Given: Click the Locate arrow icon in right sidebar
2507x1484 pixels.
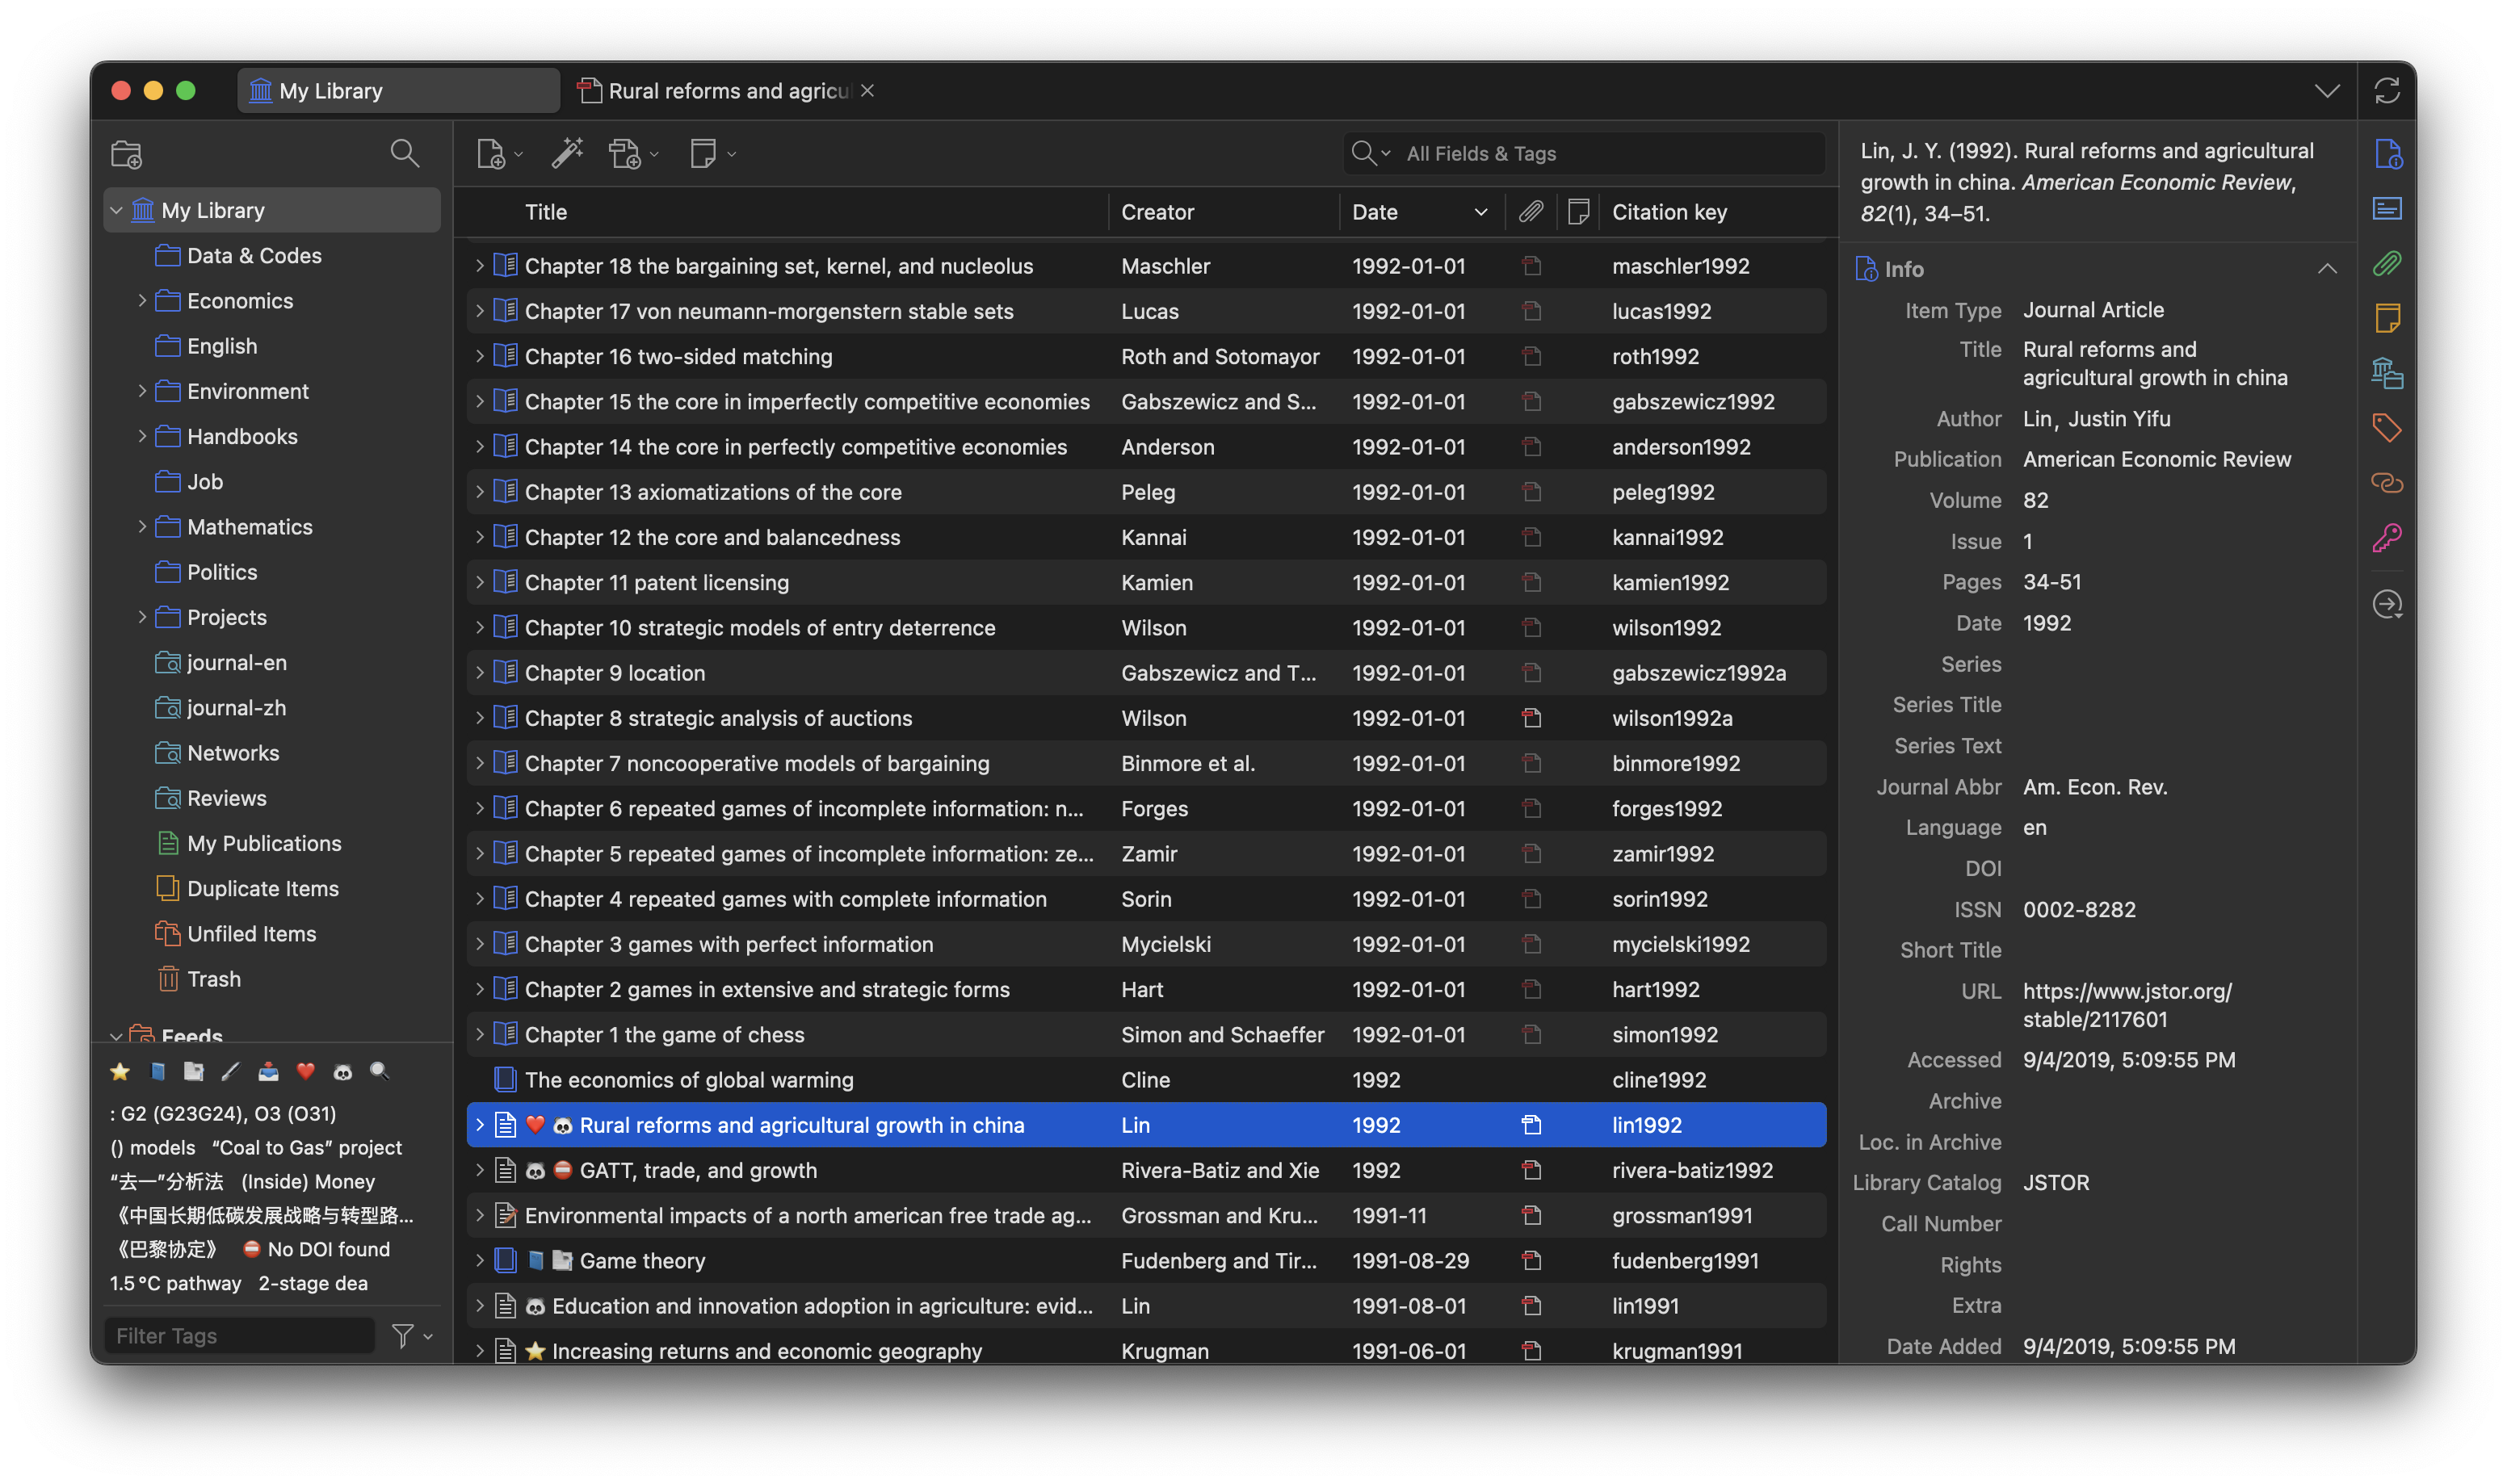Looking at the screenshot, I should (2386, 604).
